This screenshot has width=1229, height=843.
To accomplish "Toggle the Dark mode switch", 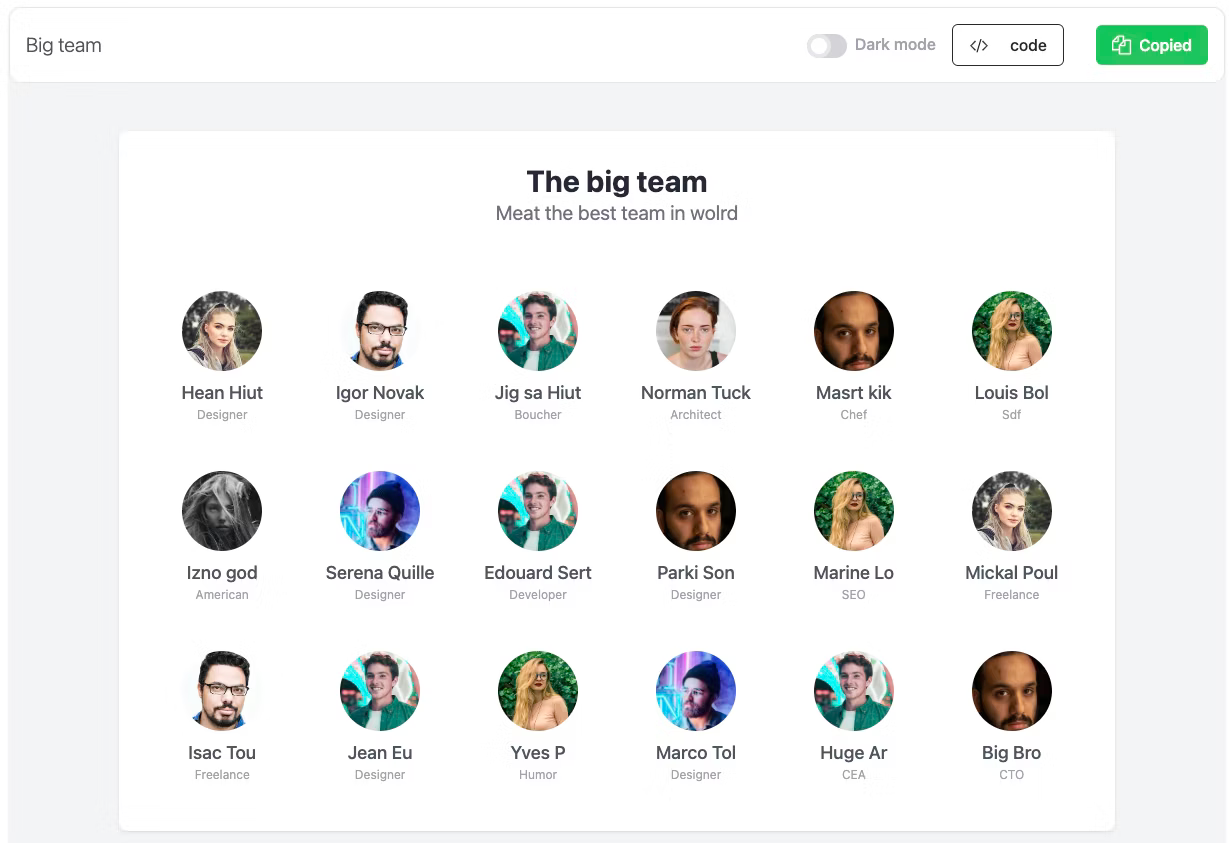I will coord(827,45).
